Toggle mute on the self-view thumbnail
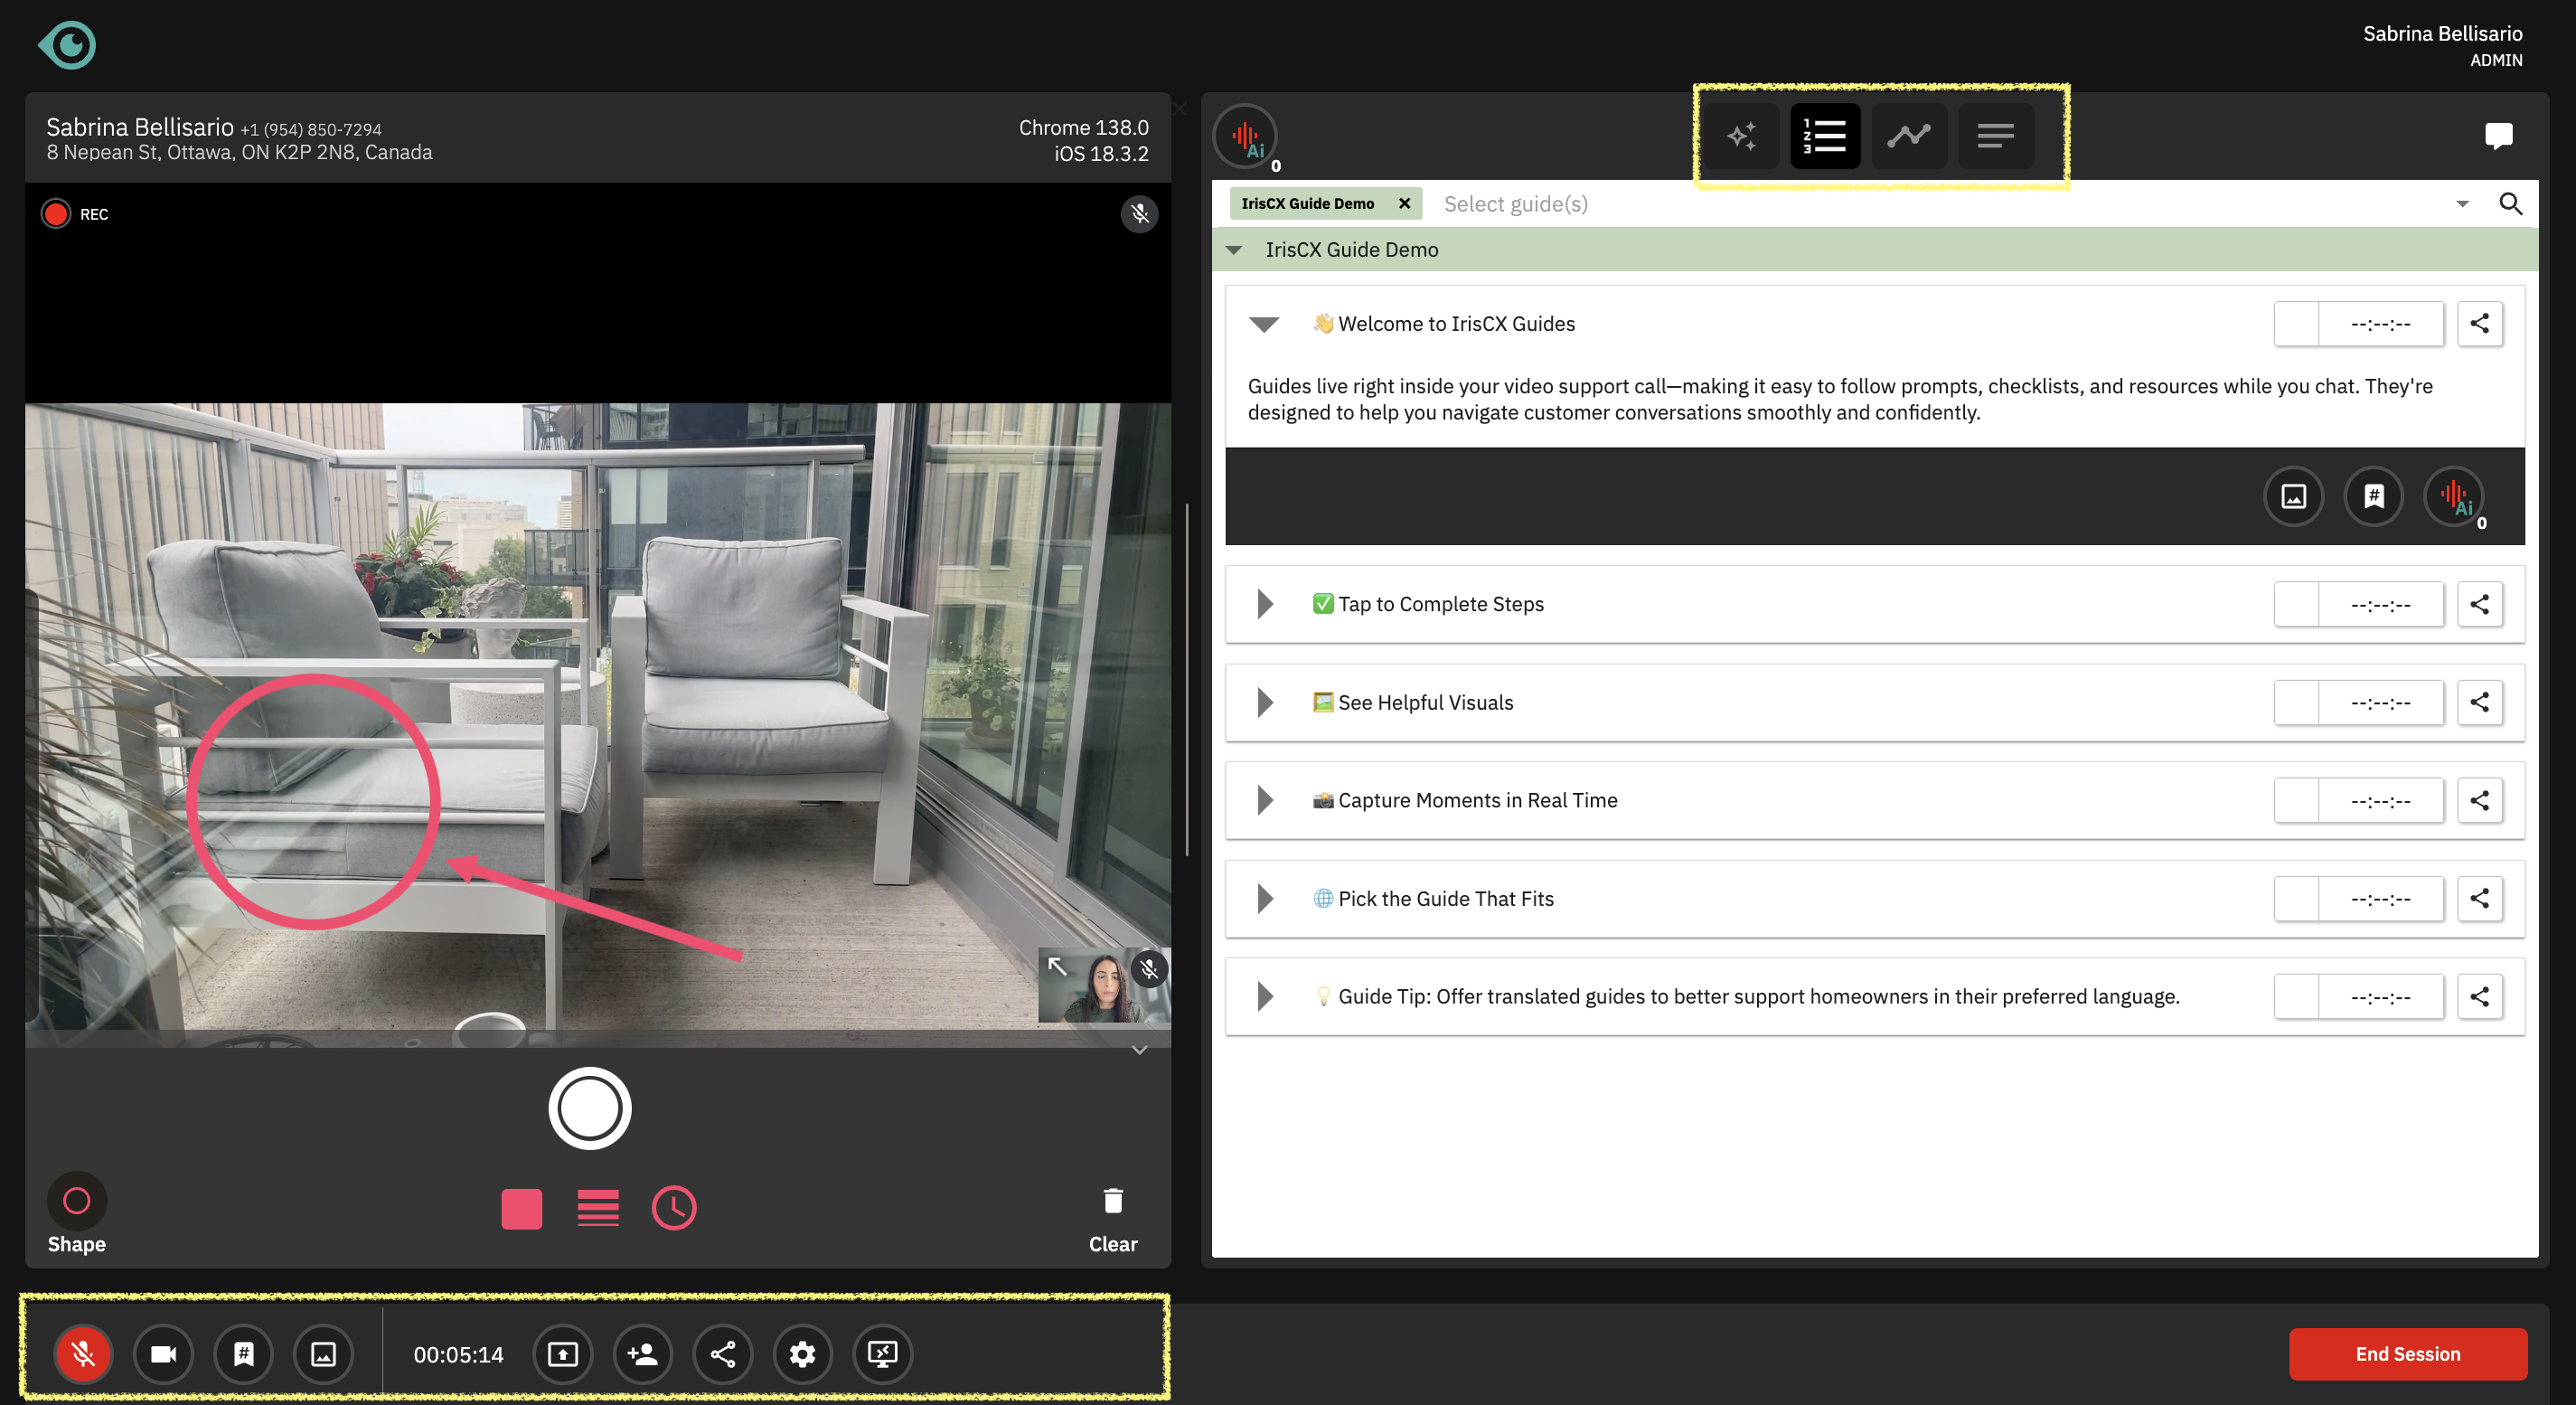The height and width of the screenshot is (1405, 2576). tap(1150, 969)
